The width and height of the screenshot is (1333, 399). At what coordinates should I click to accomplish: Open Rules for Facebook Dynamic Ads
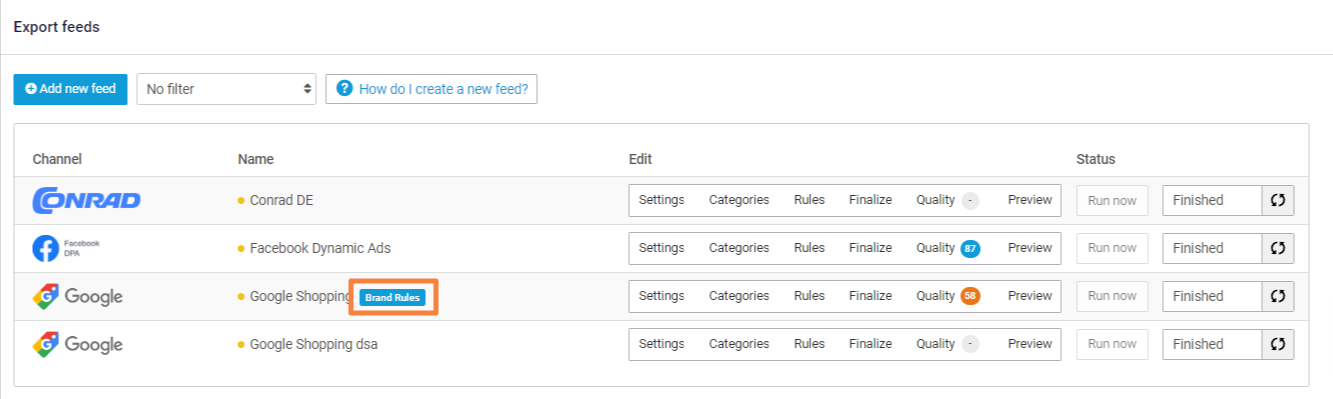809,248
